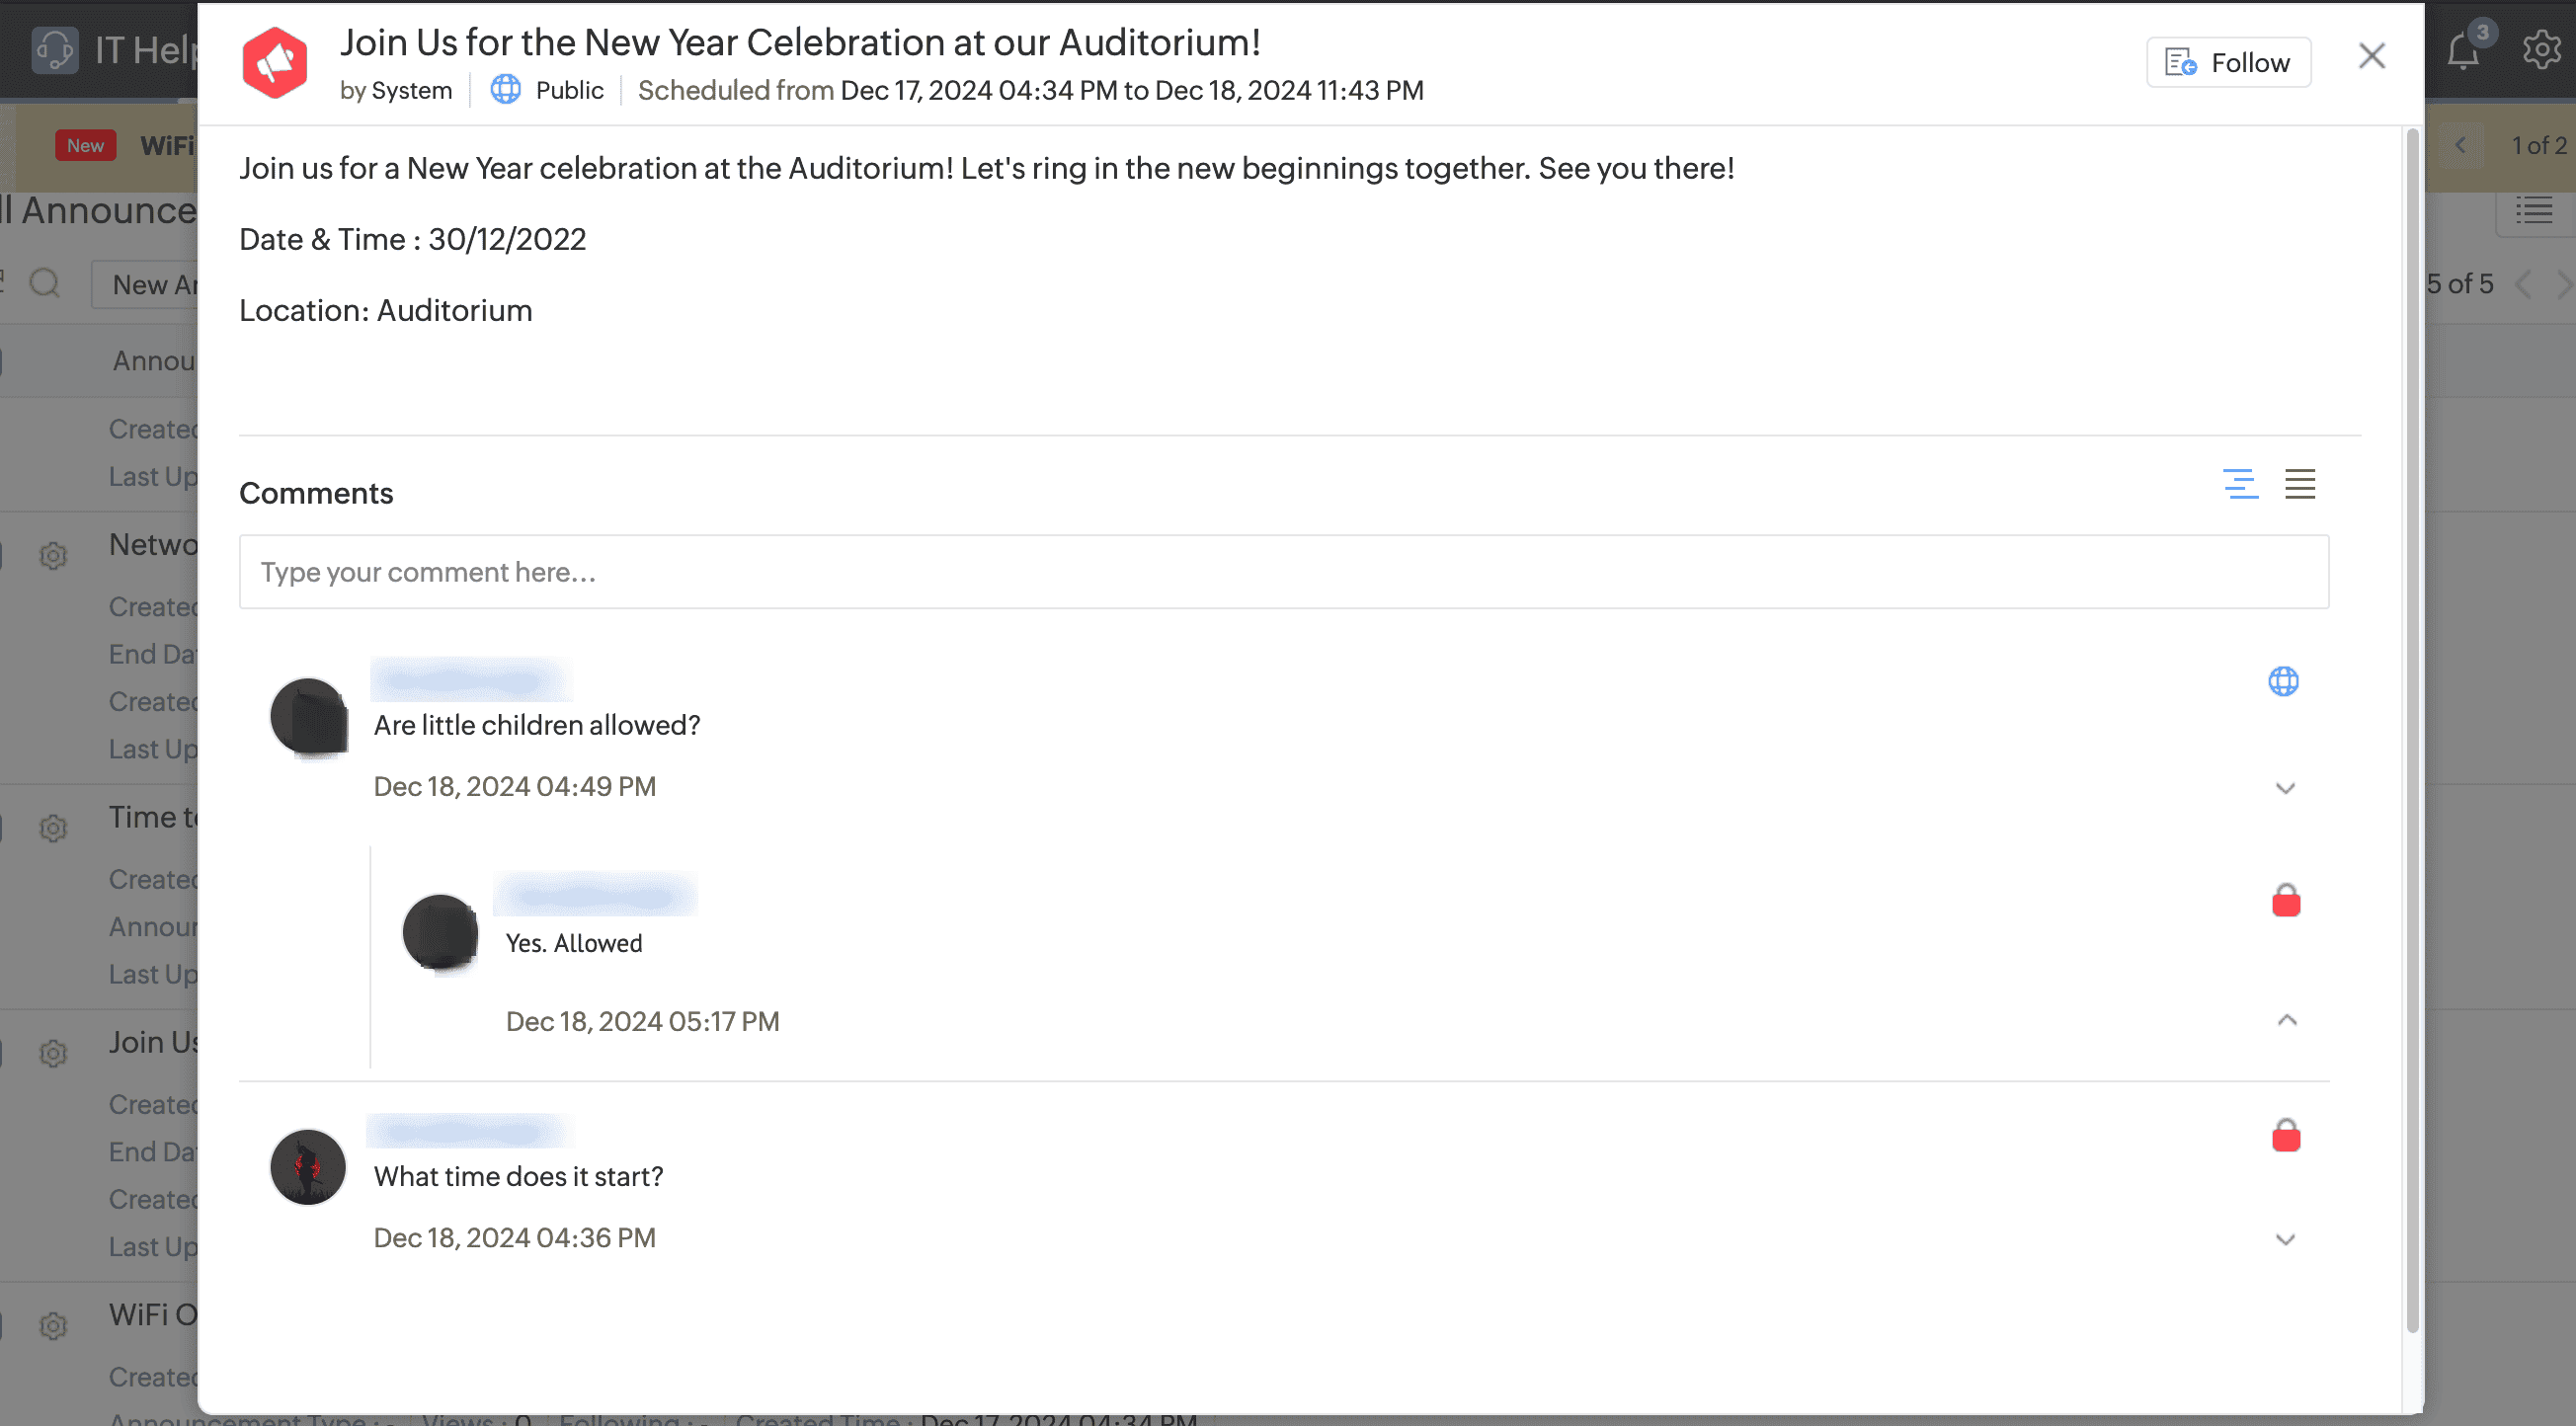Click the IT Help Desk headset logo
The image size is (2576, 1426).
coord(54,50)
